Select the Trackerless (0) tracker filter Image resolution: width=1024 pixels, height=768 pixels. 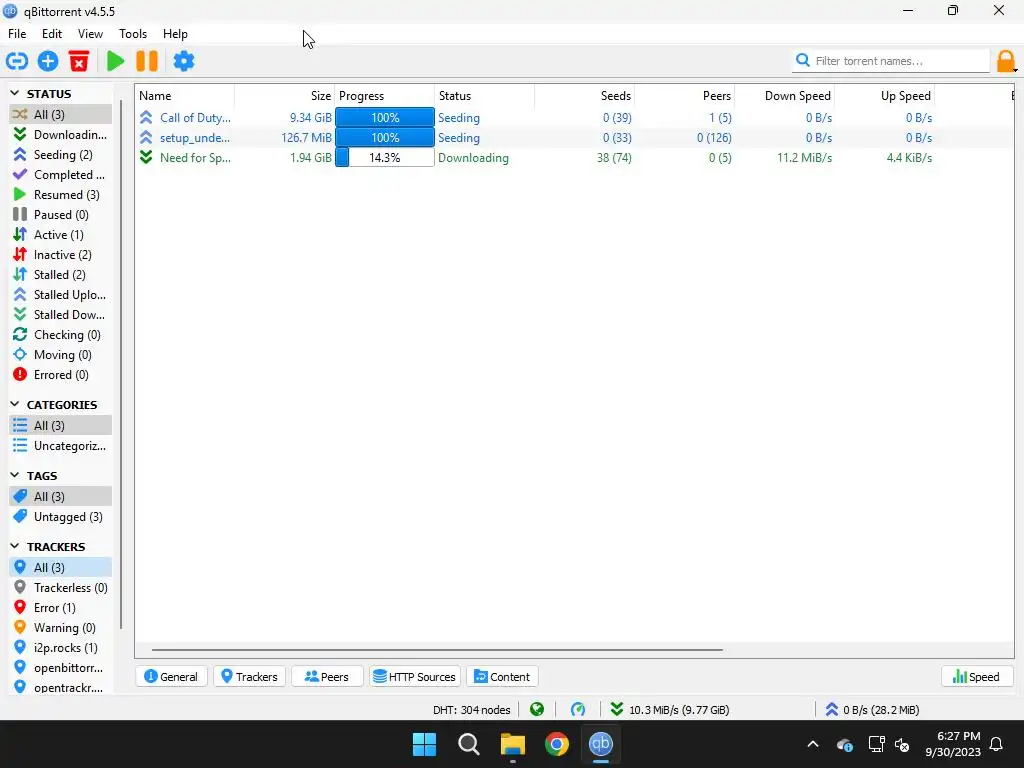(x=61, y=588)
